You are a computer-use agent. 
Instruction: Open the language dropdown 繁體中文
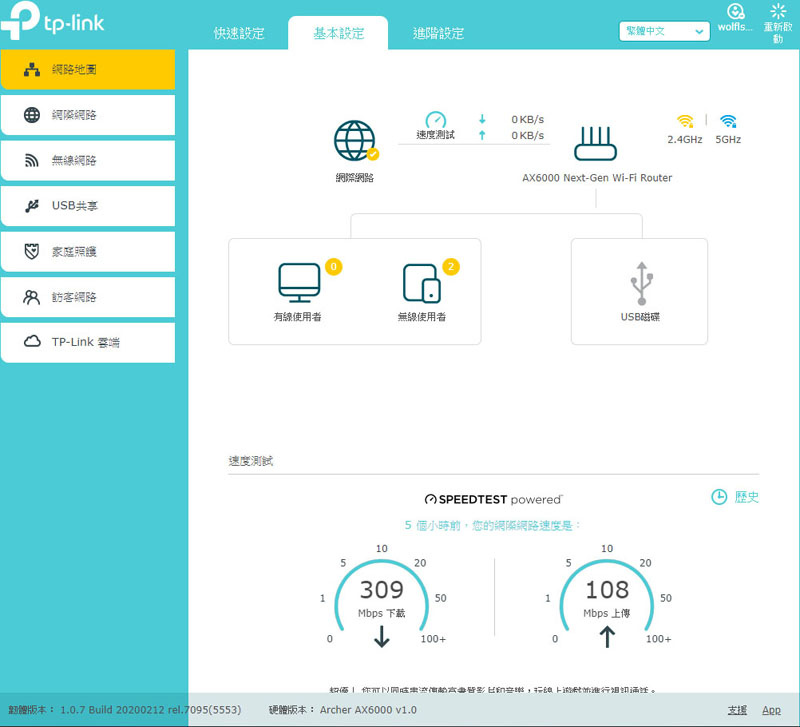[x=664, y=31]
